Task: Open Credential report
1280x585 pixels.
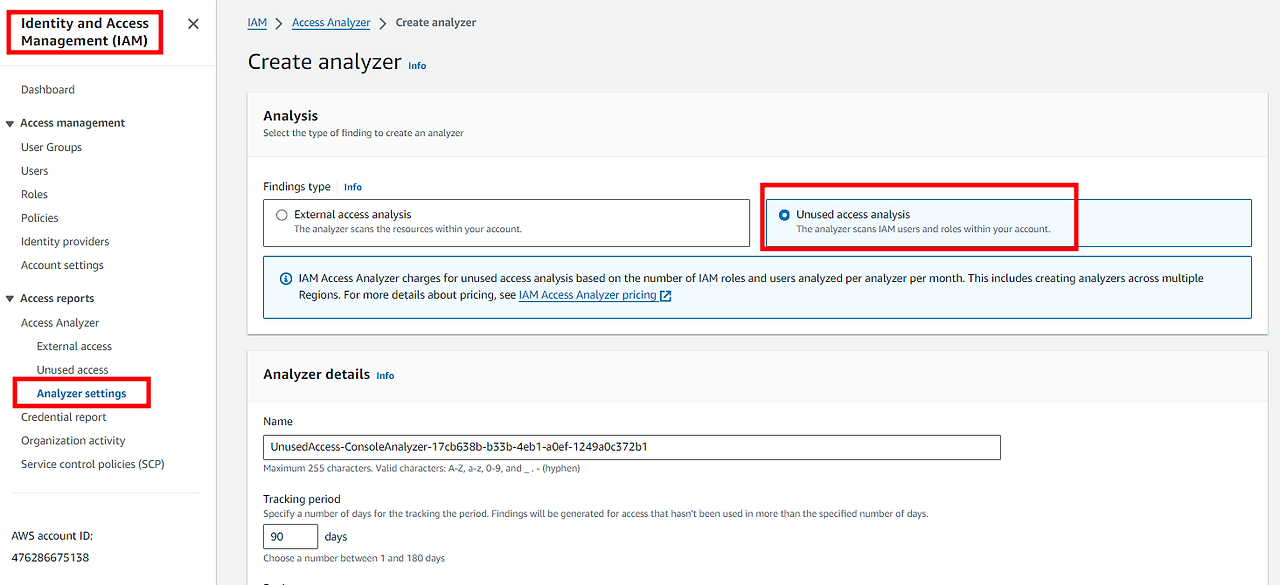Action: point(64,417)
